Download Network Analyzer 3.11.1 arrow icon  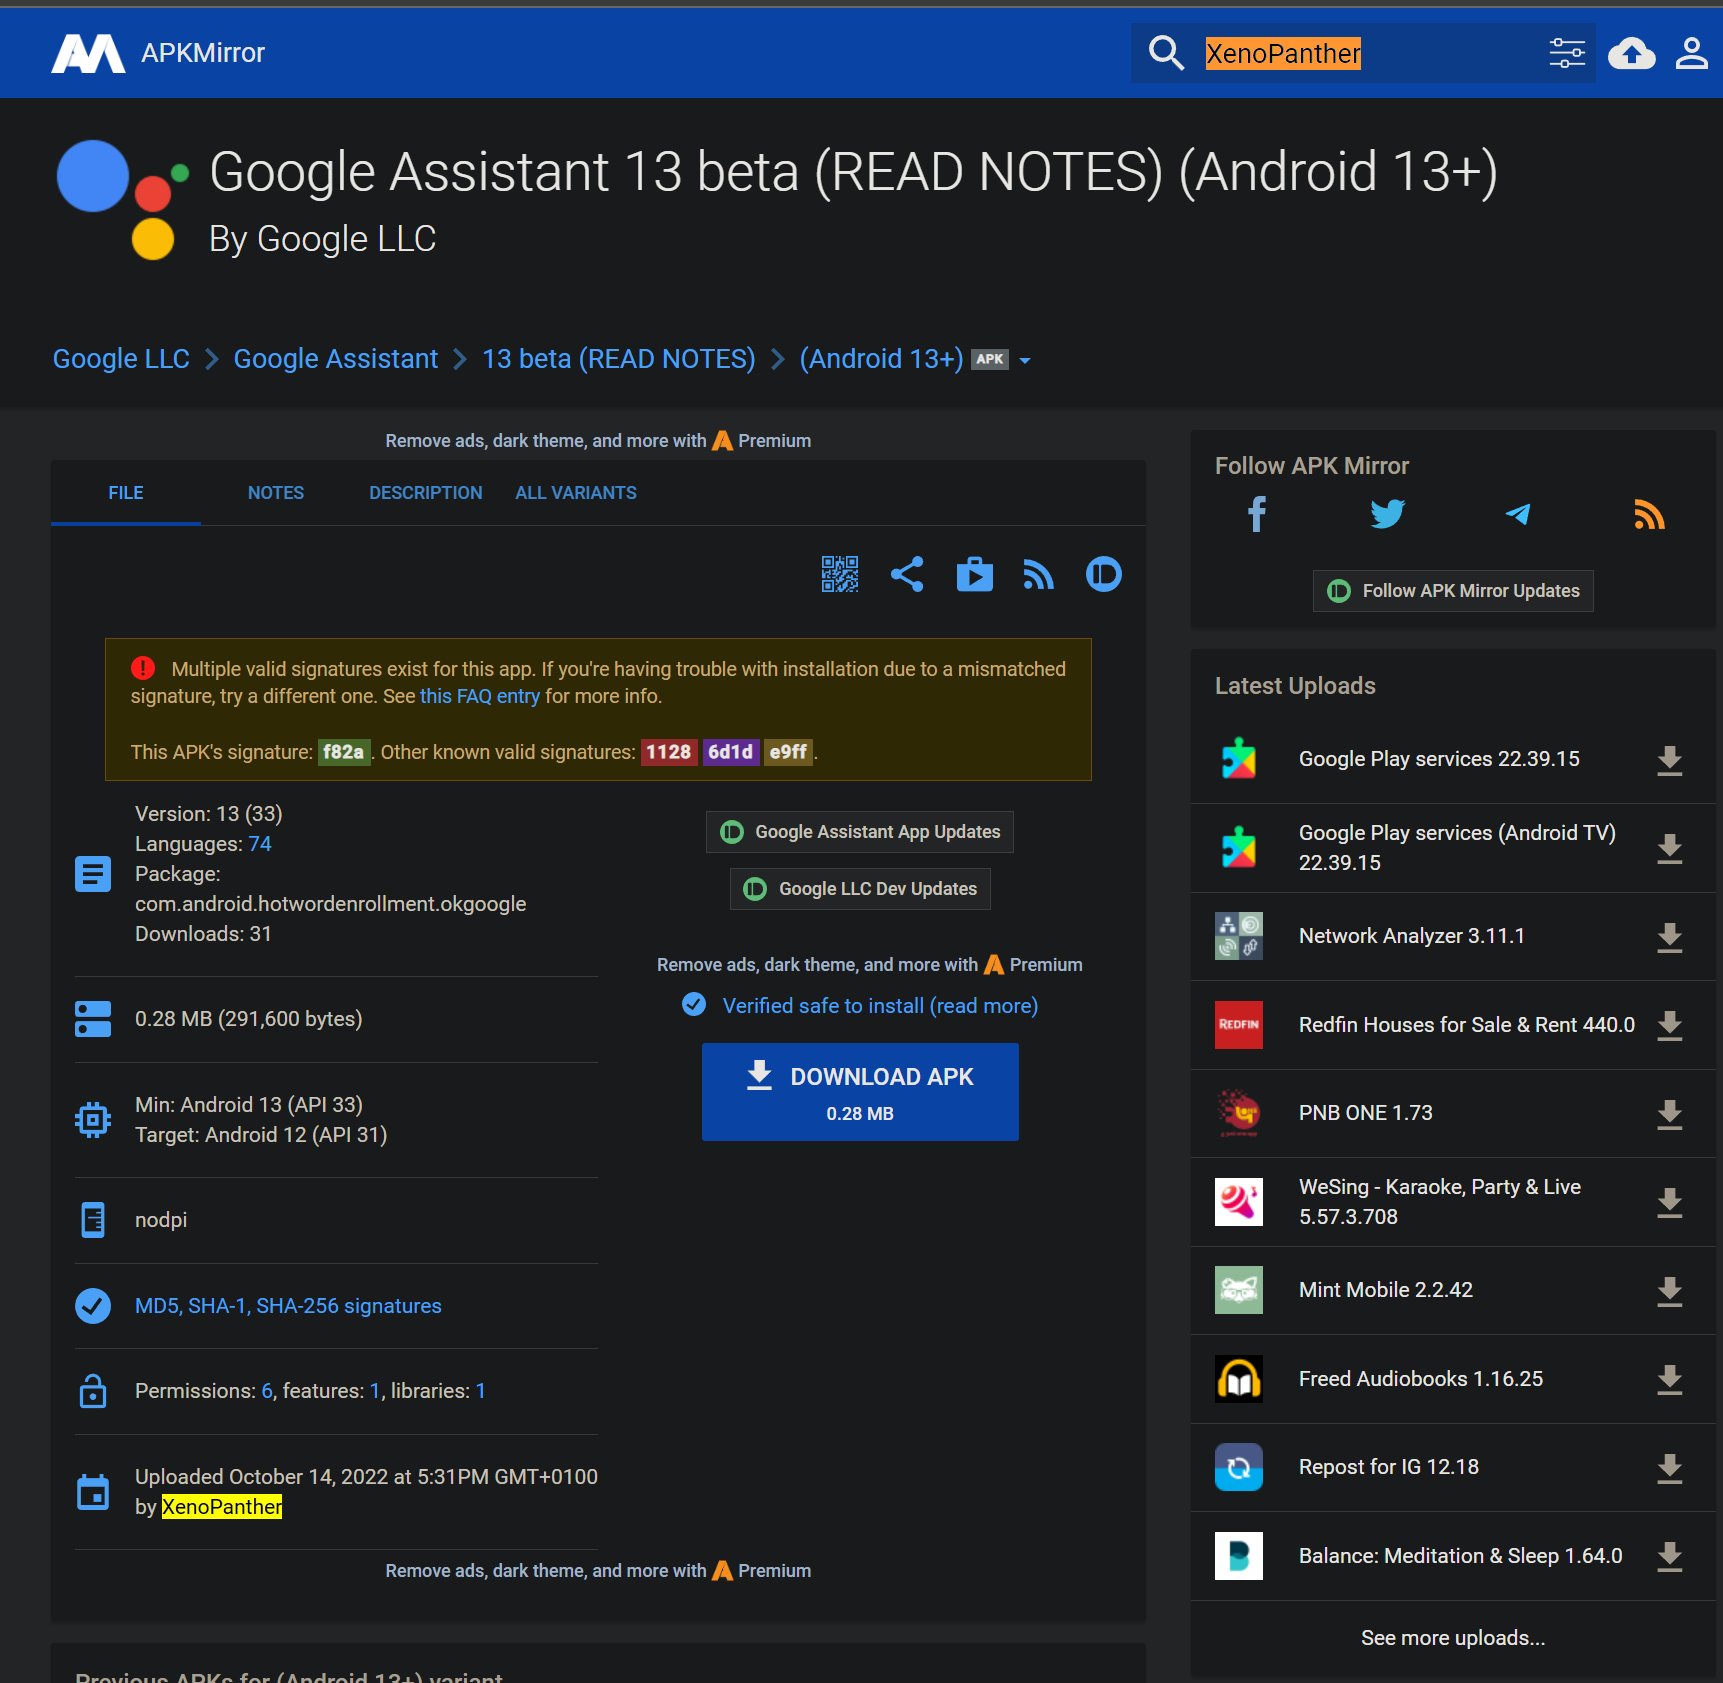click(x=1669, y=937)
